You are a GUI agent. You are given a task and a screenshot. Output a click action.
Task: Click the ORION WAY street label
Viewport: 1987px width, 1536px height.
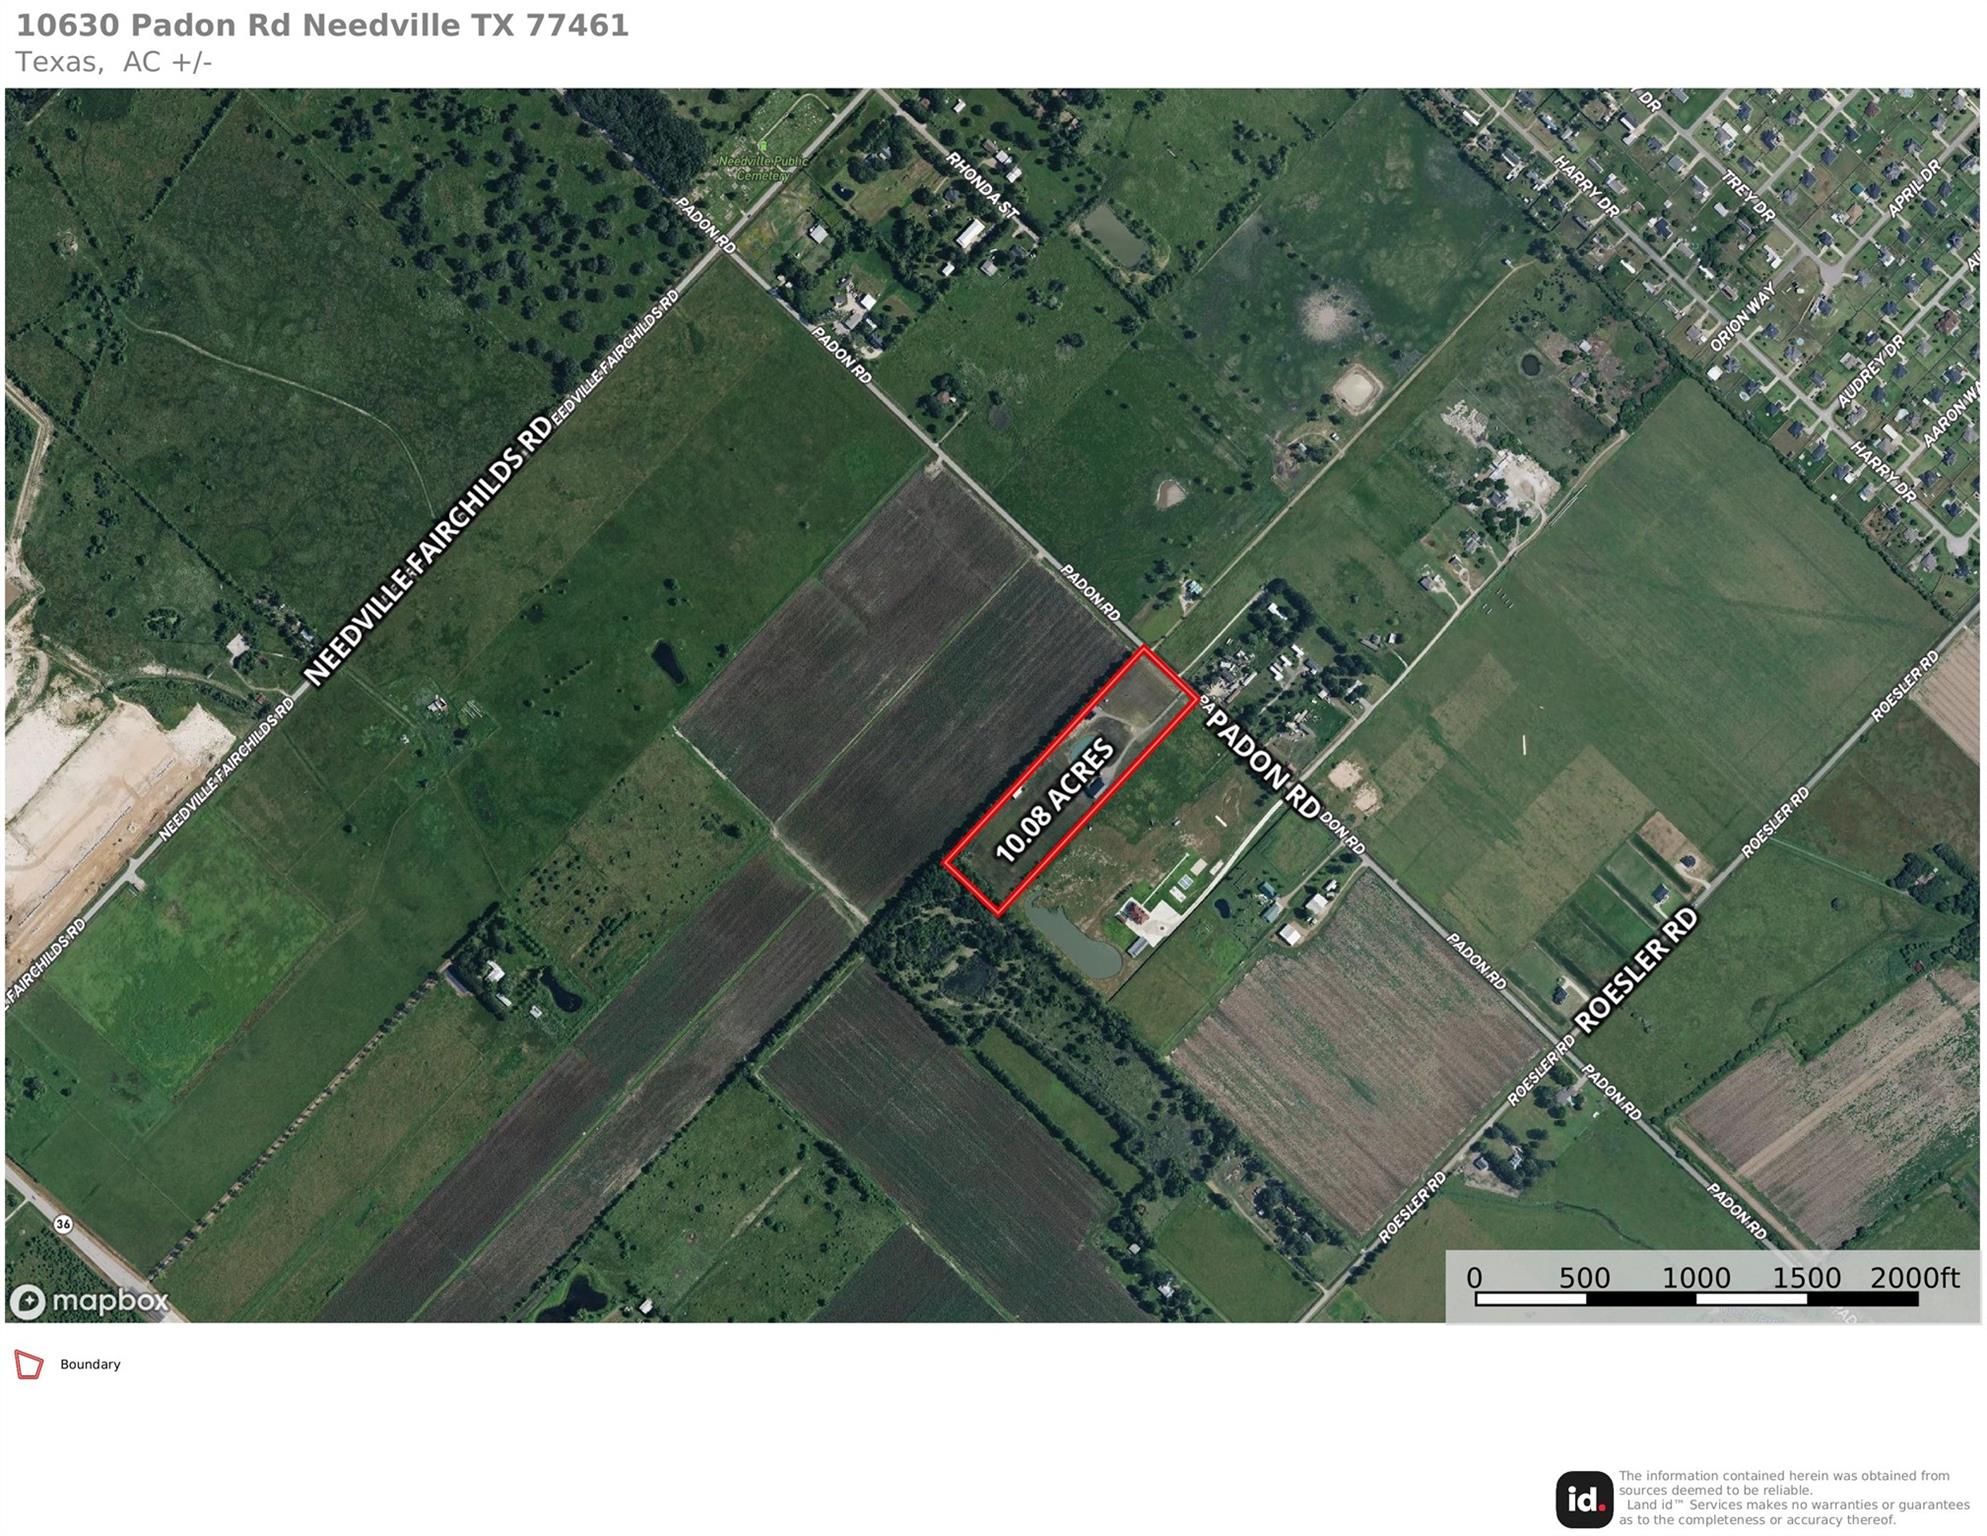point(1742,317)
